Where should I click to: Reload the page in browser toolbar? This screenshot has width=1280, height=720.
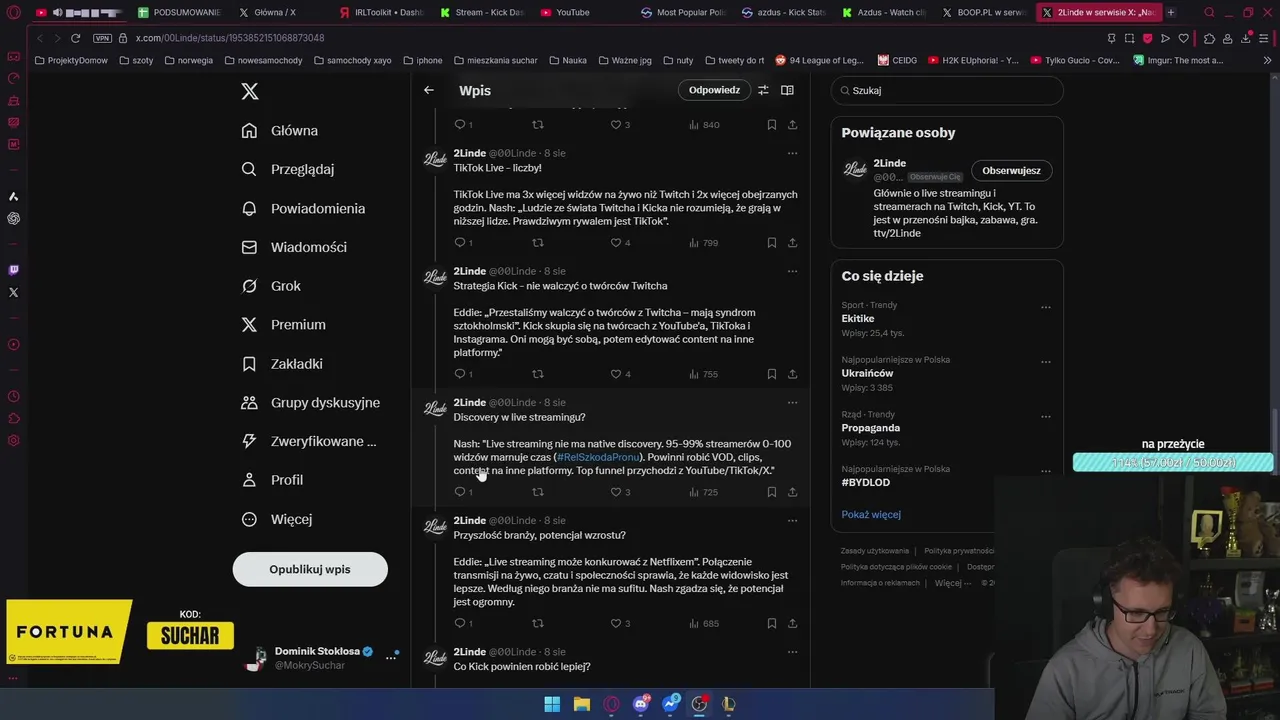pyautogui.click(x=75, y=38)
